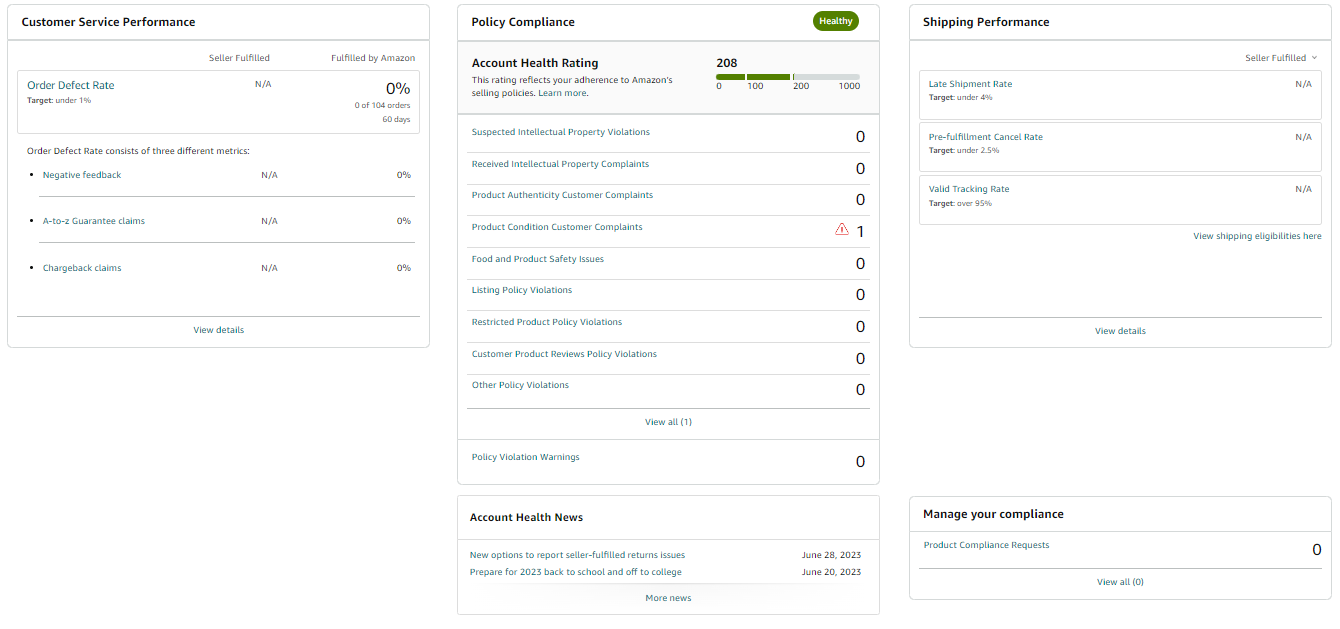Click the warning triangle beside Product Condition Complaints
The image size is (1340, 629).
tap(842, 229)
